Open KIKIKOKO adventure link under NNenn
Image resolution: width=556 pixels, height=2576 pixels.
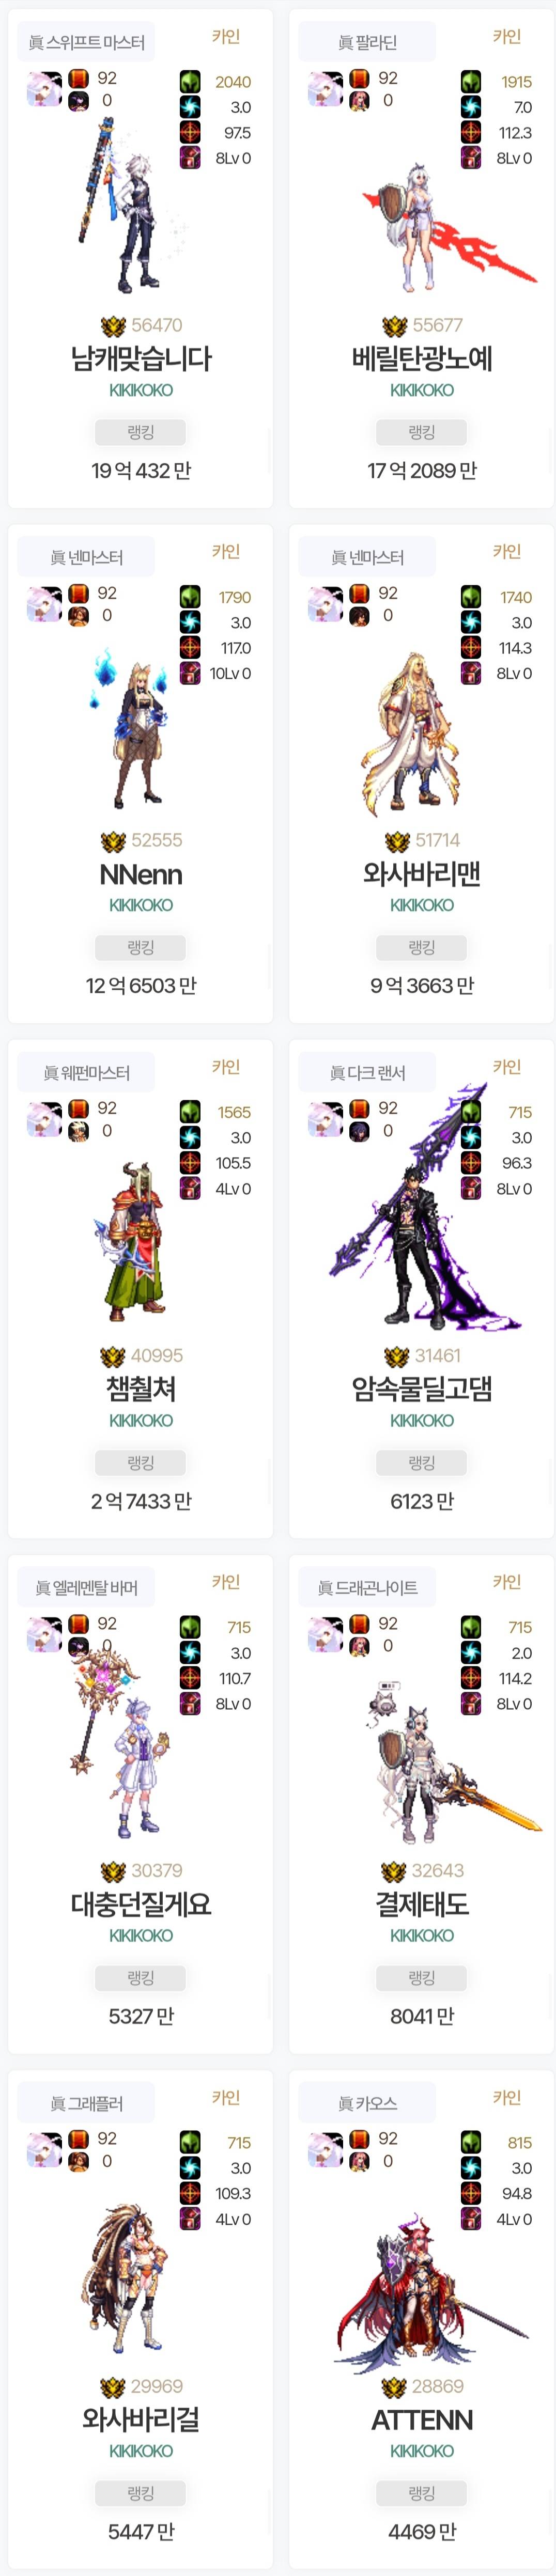(x=141, y=905)
